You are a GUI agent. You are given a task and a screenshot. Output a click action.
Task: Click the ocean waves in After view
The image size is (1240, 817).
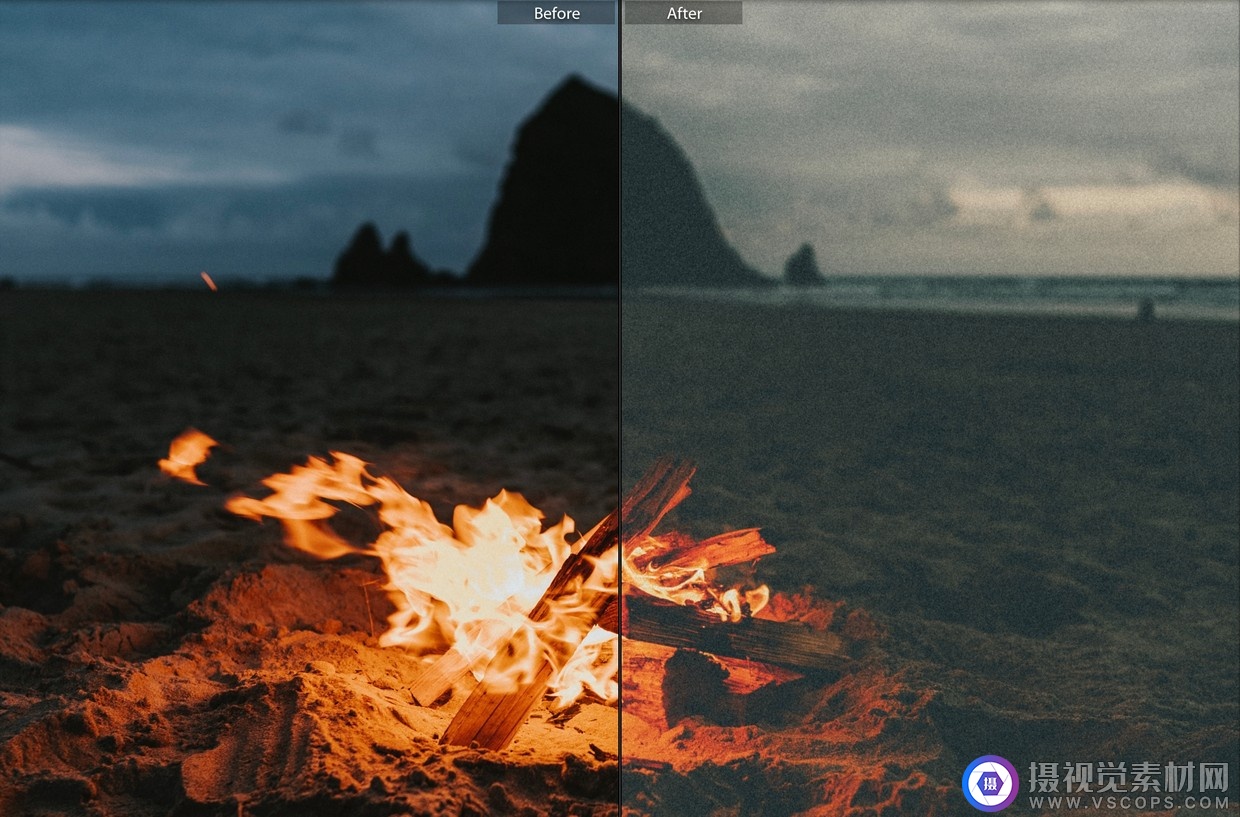pyautogui.click(x=1000, y=295)
